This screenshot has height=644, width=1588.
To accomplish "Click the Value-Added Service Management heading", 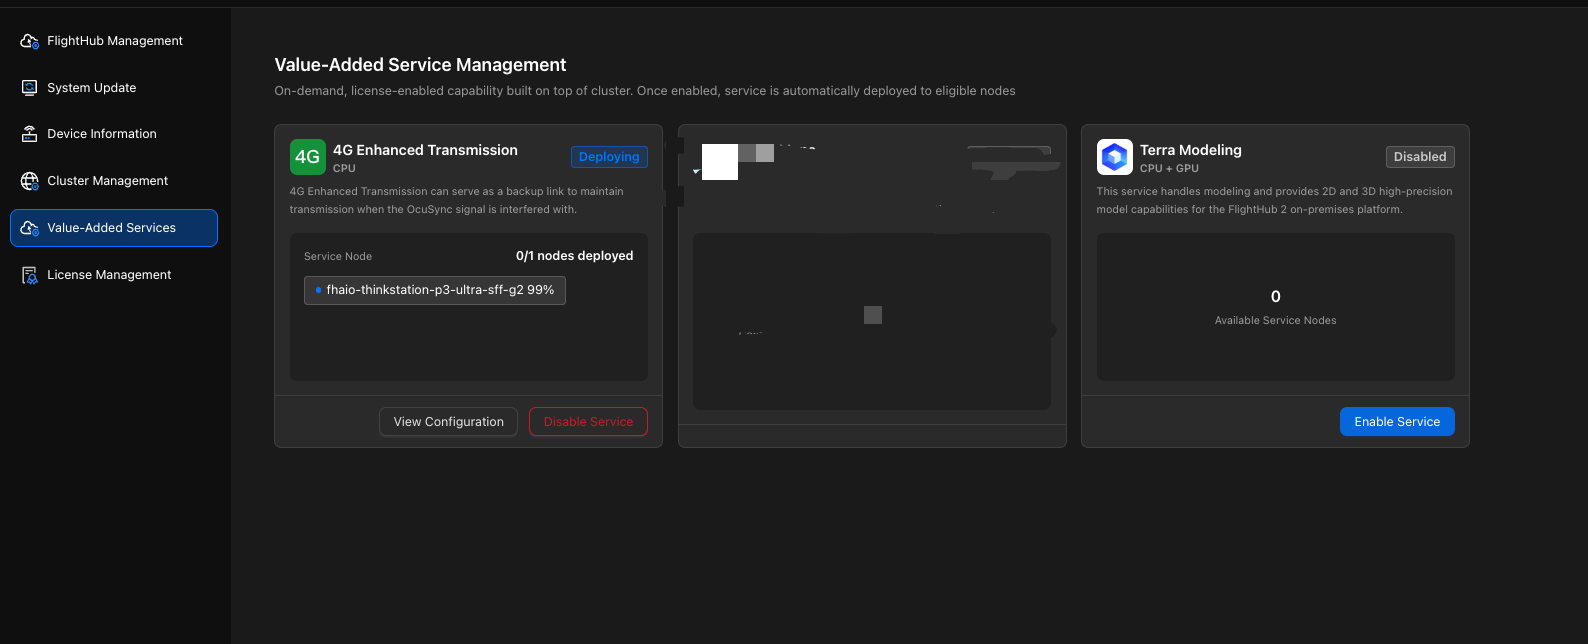I will pos(420,65).
